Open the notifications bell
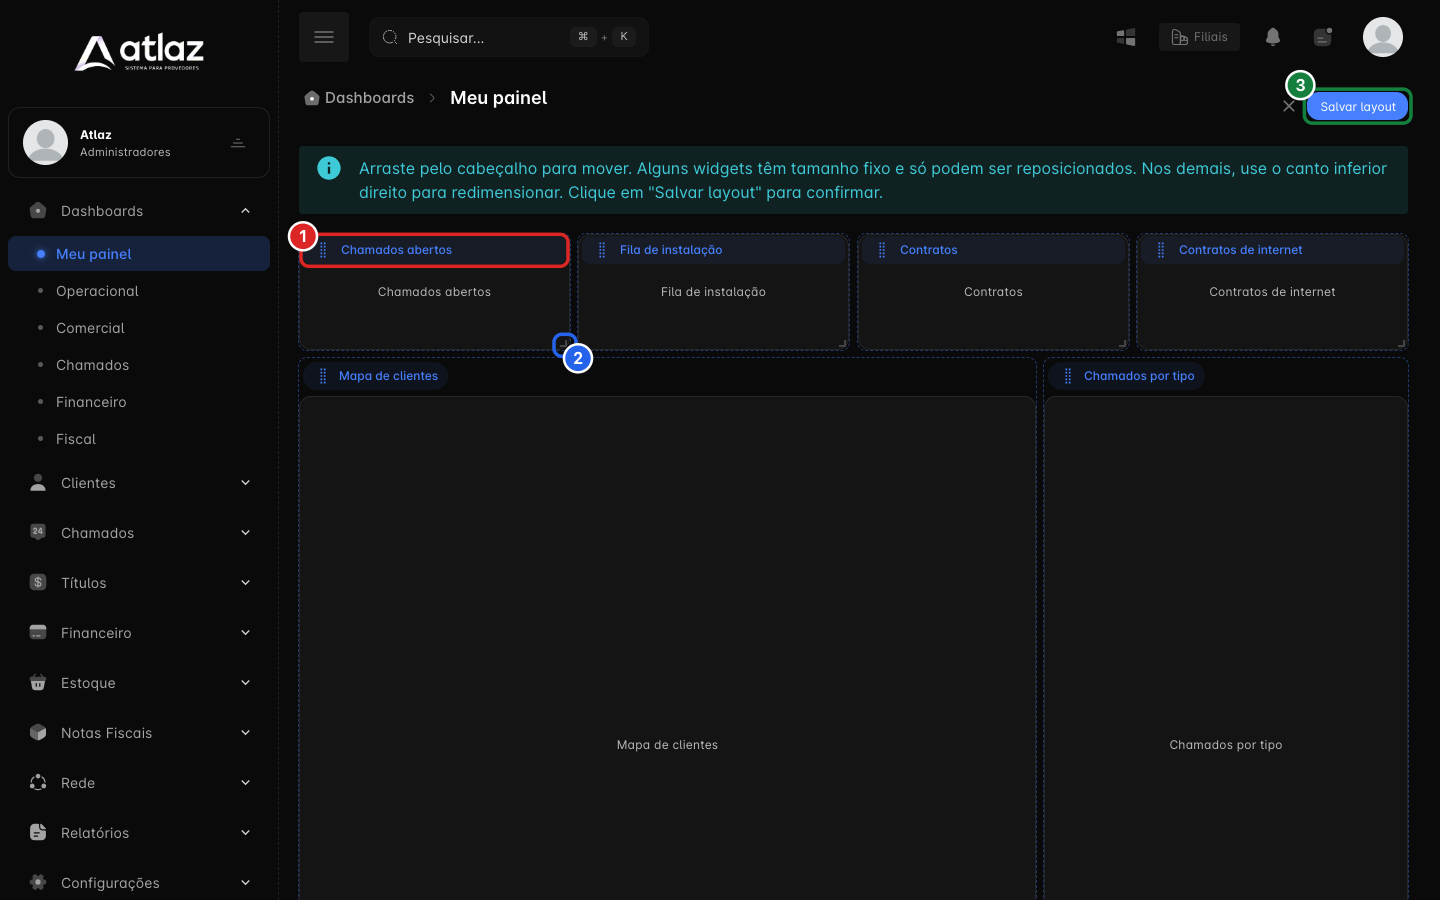Image resolution: width=1440 pixels, height=900 pixels. point(1272,37)
